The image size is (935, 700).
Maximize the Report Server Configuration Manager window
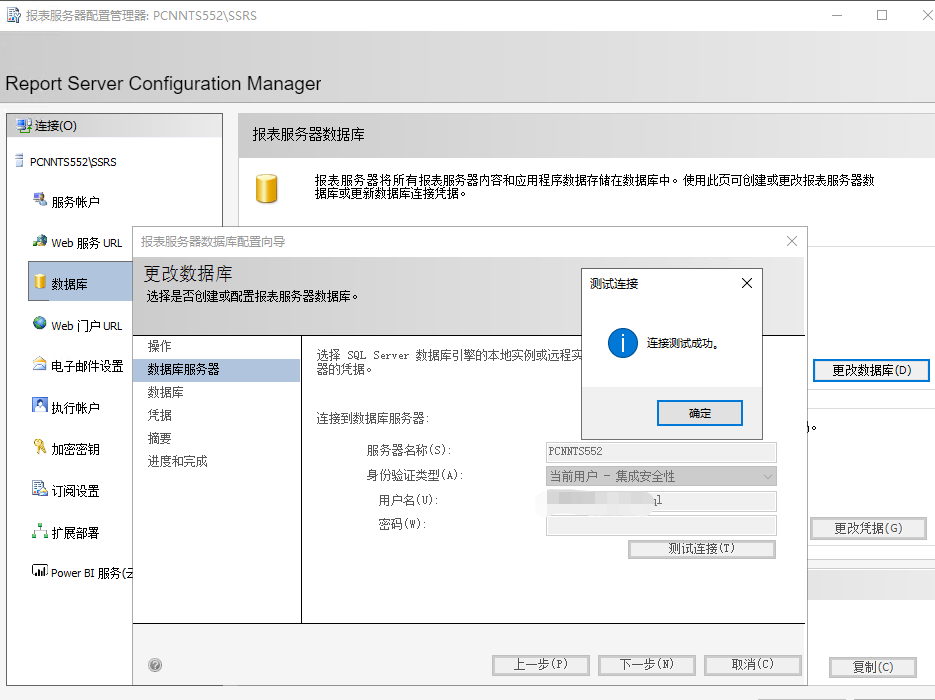click(x=881, y=15)
